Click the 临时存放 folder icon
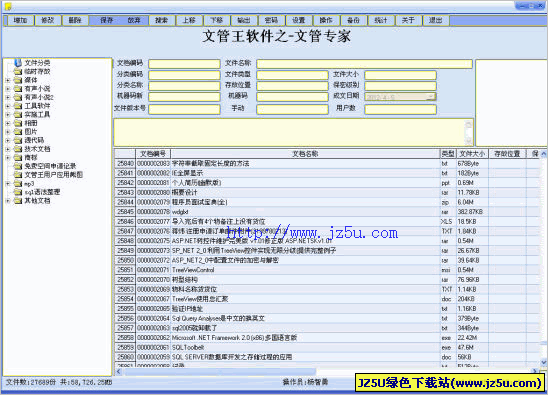Screen dimensions: 548x395 (x=18, y=72)
